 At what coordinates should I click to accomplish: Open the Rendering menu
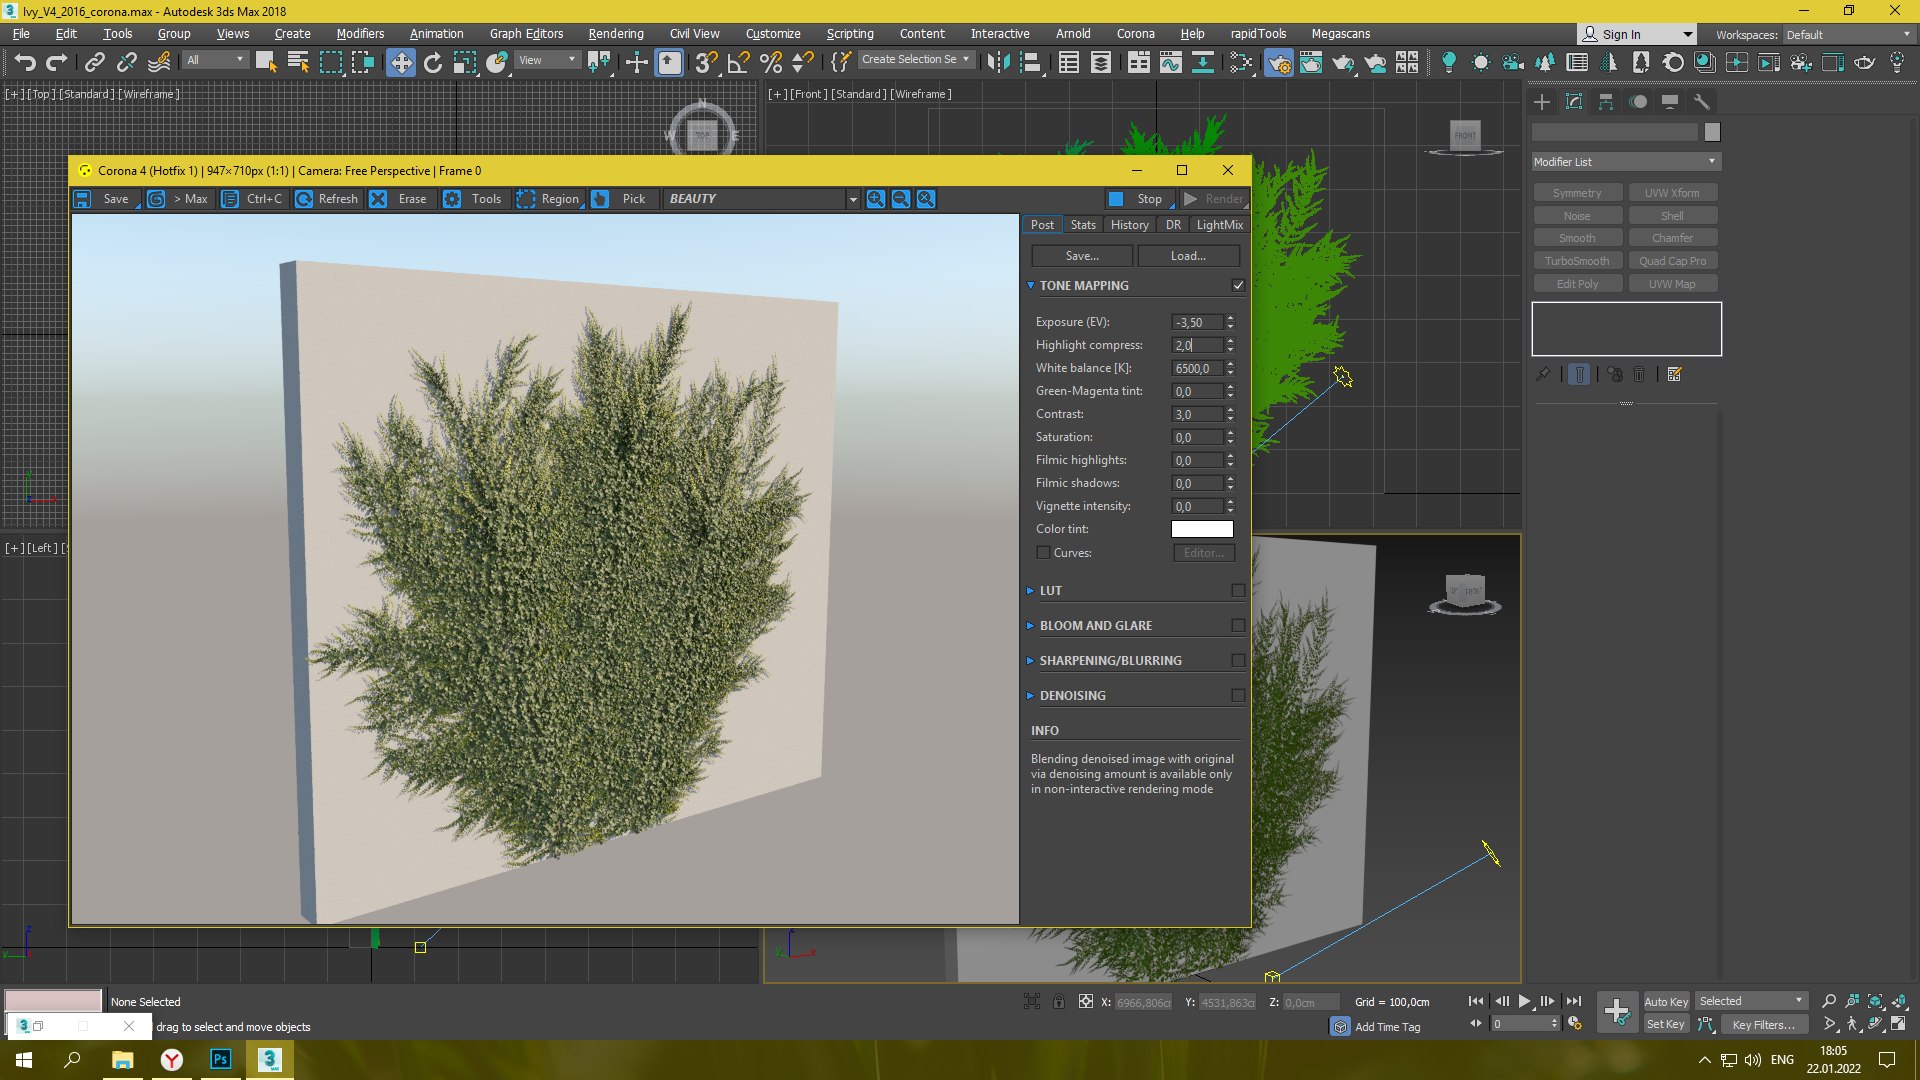(x=616, y=34)
